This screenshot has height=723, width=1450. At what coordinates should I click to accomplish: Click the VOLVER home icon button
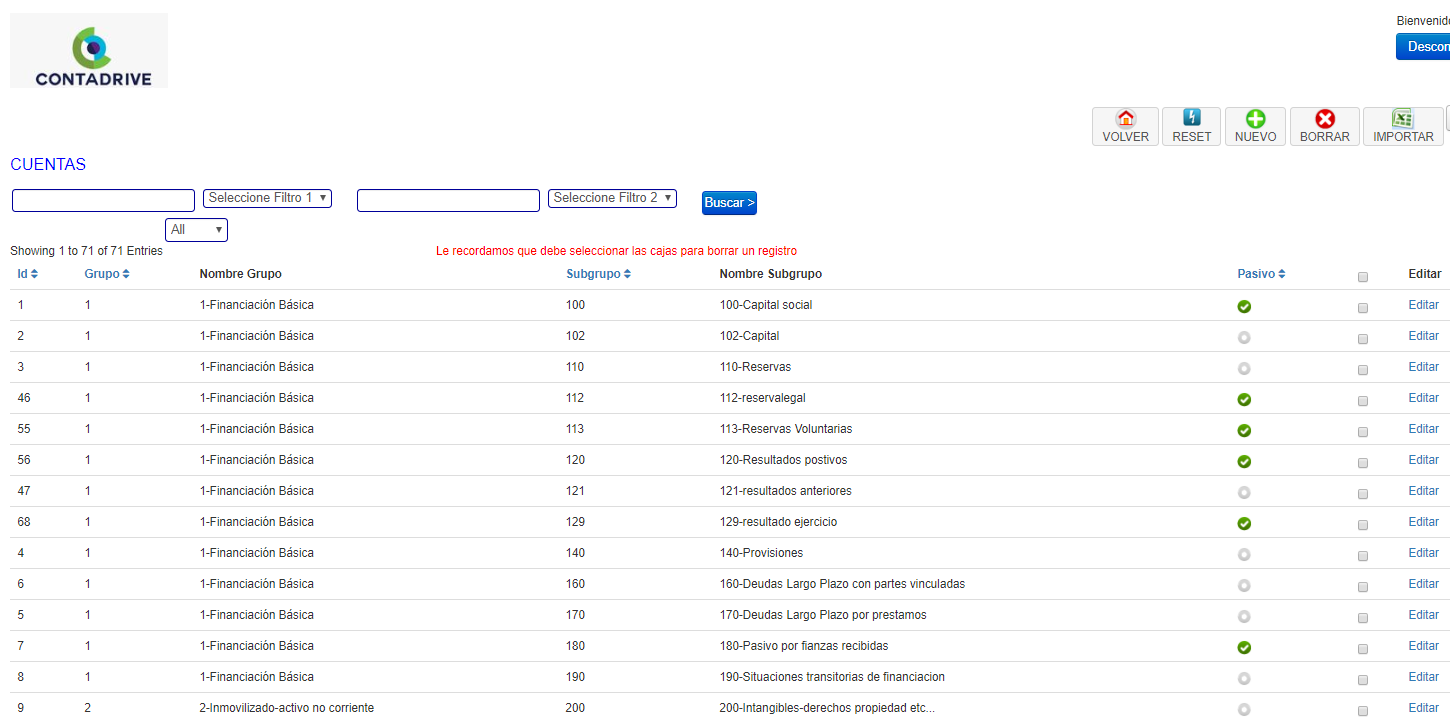coord(1125,127)
